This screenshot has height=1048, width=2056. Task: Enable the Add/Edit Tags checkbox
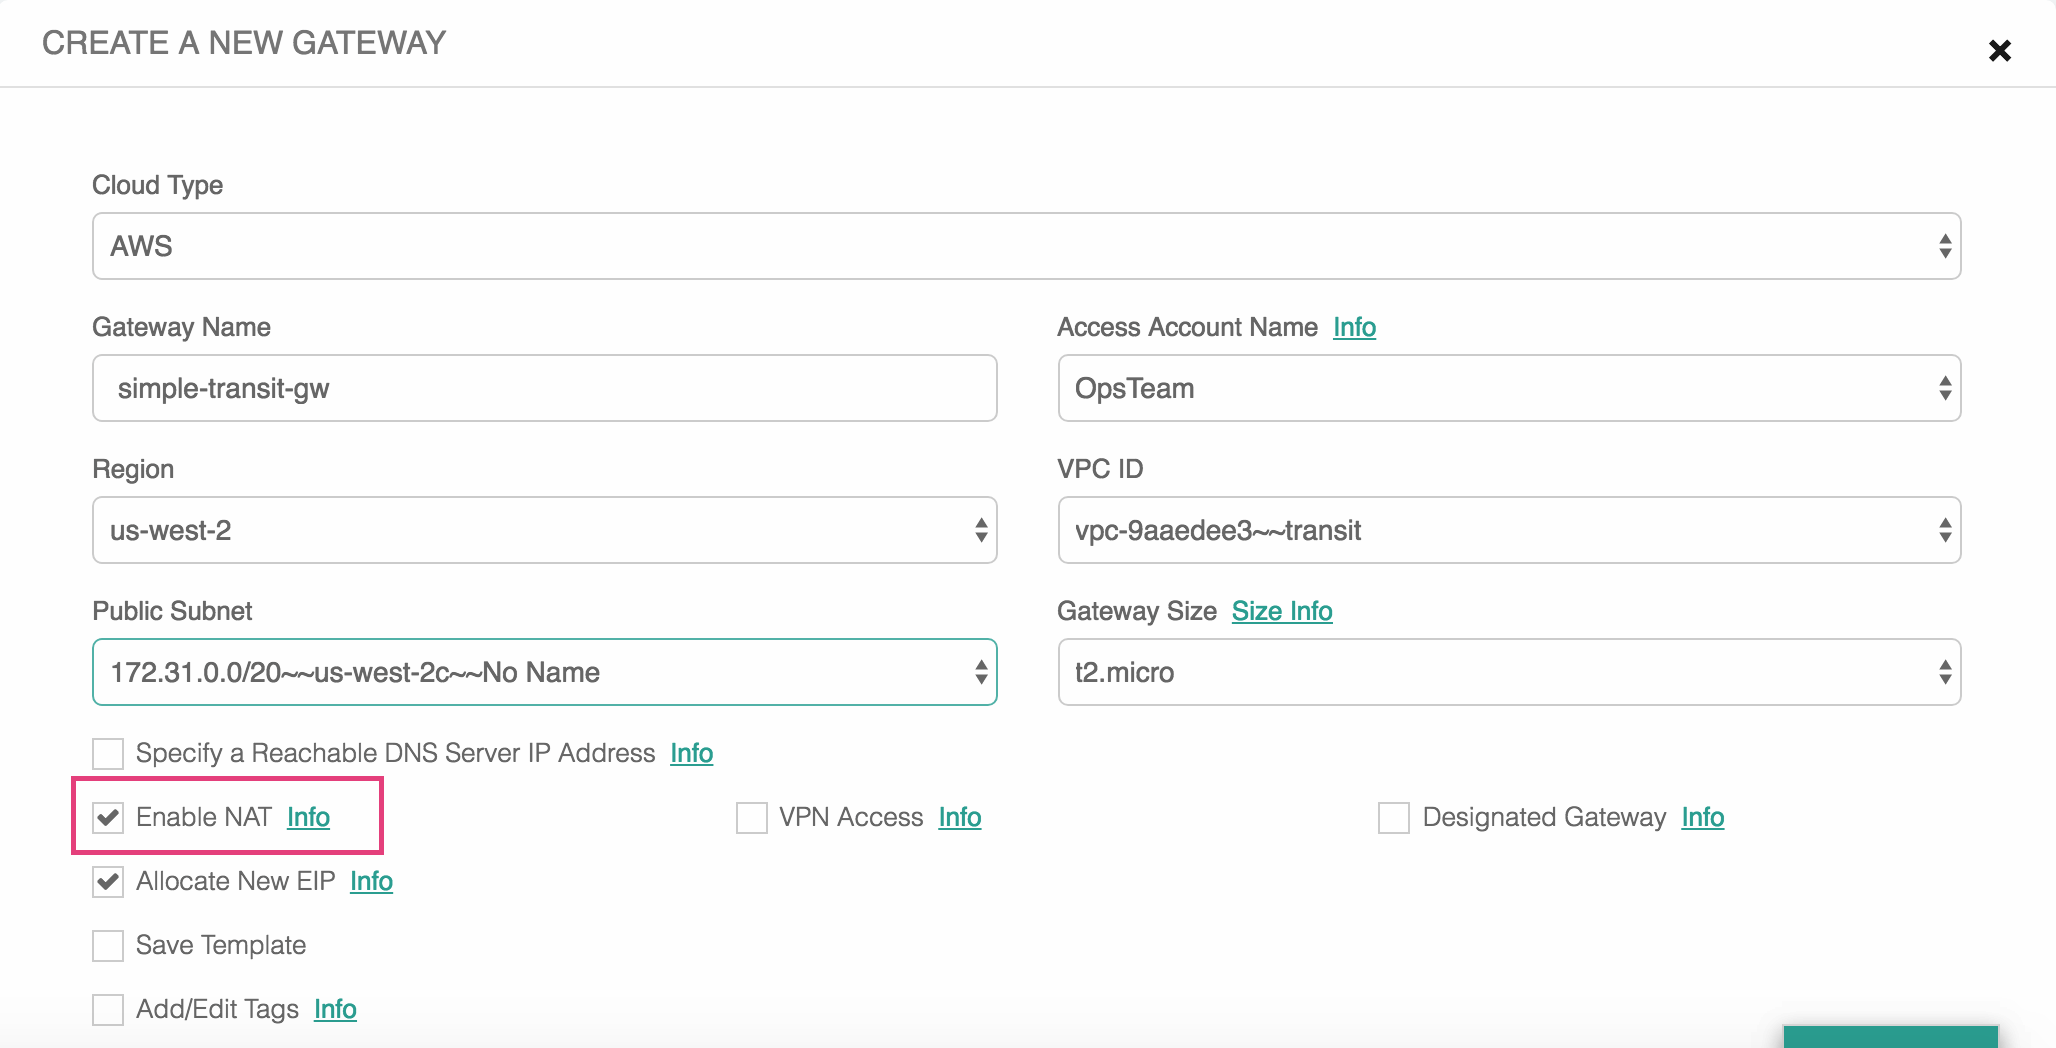pos(108,1010)
